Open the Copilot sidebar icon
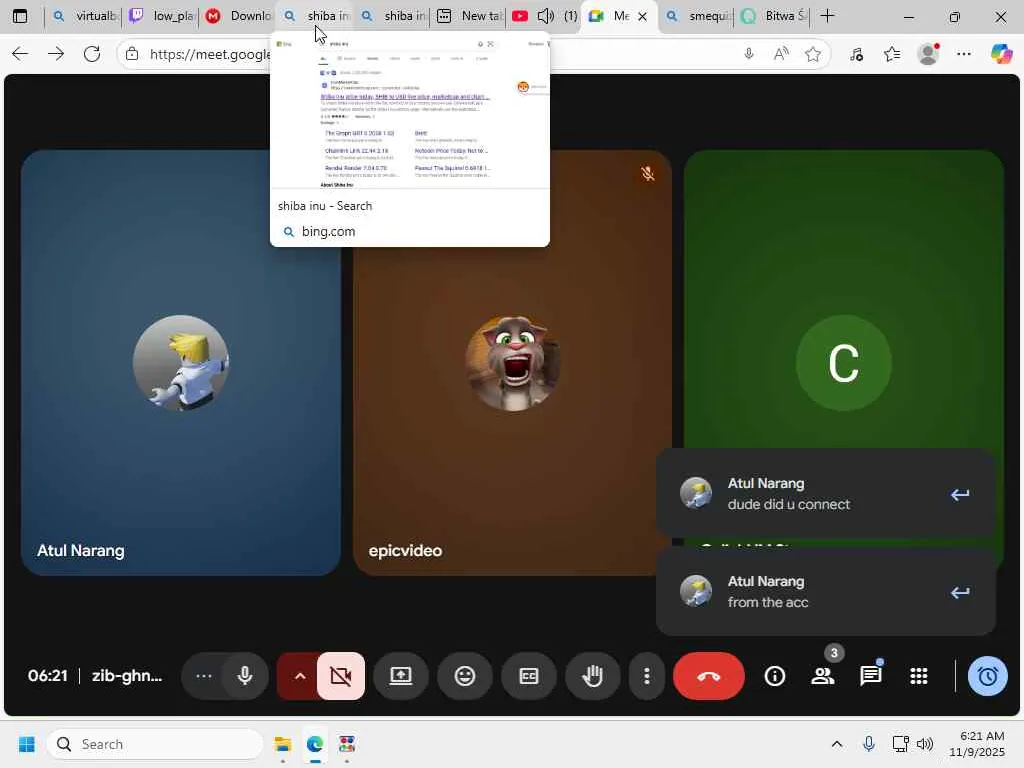The height and width of the screenshot is (768, 1024). pos(1001,54)
